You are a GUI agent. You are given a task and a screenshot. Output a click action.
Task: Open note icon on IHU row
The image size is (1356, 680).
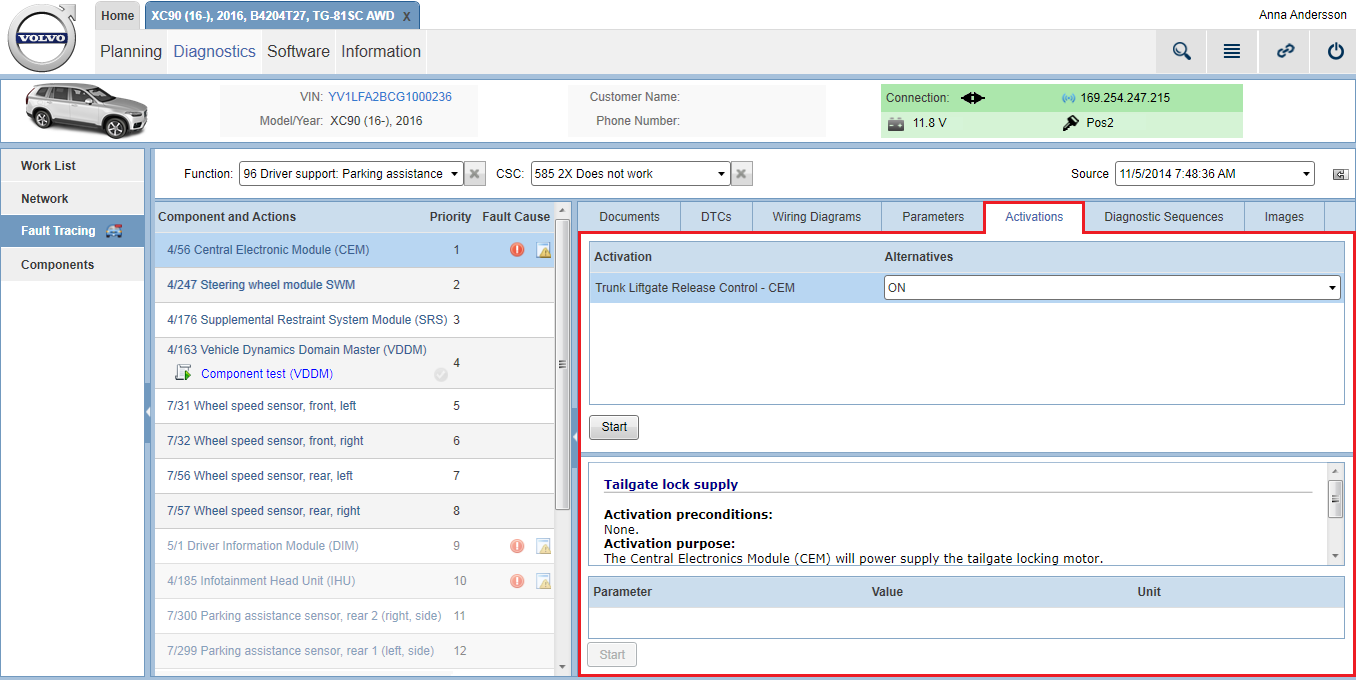544,581
